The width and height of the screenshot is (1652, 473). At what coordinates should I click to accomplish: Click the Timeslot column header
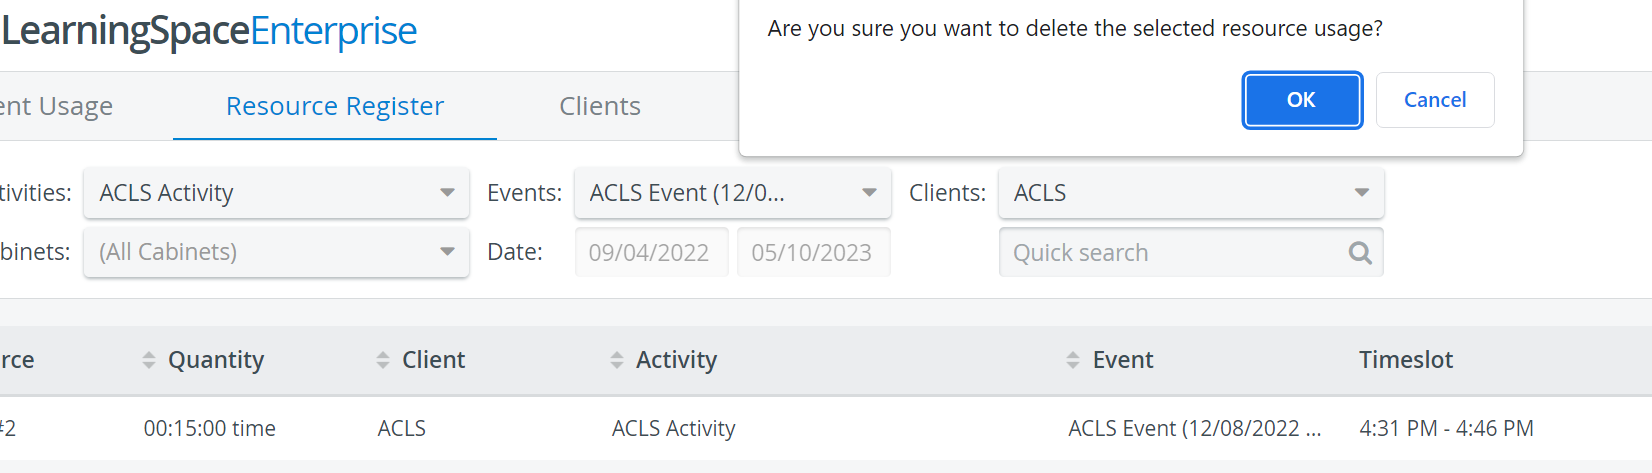(1406, 360)
